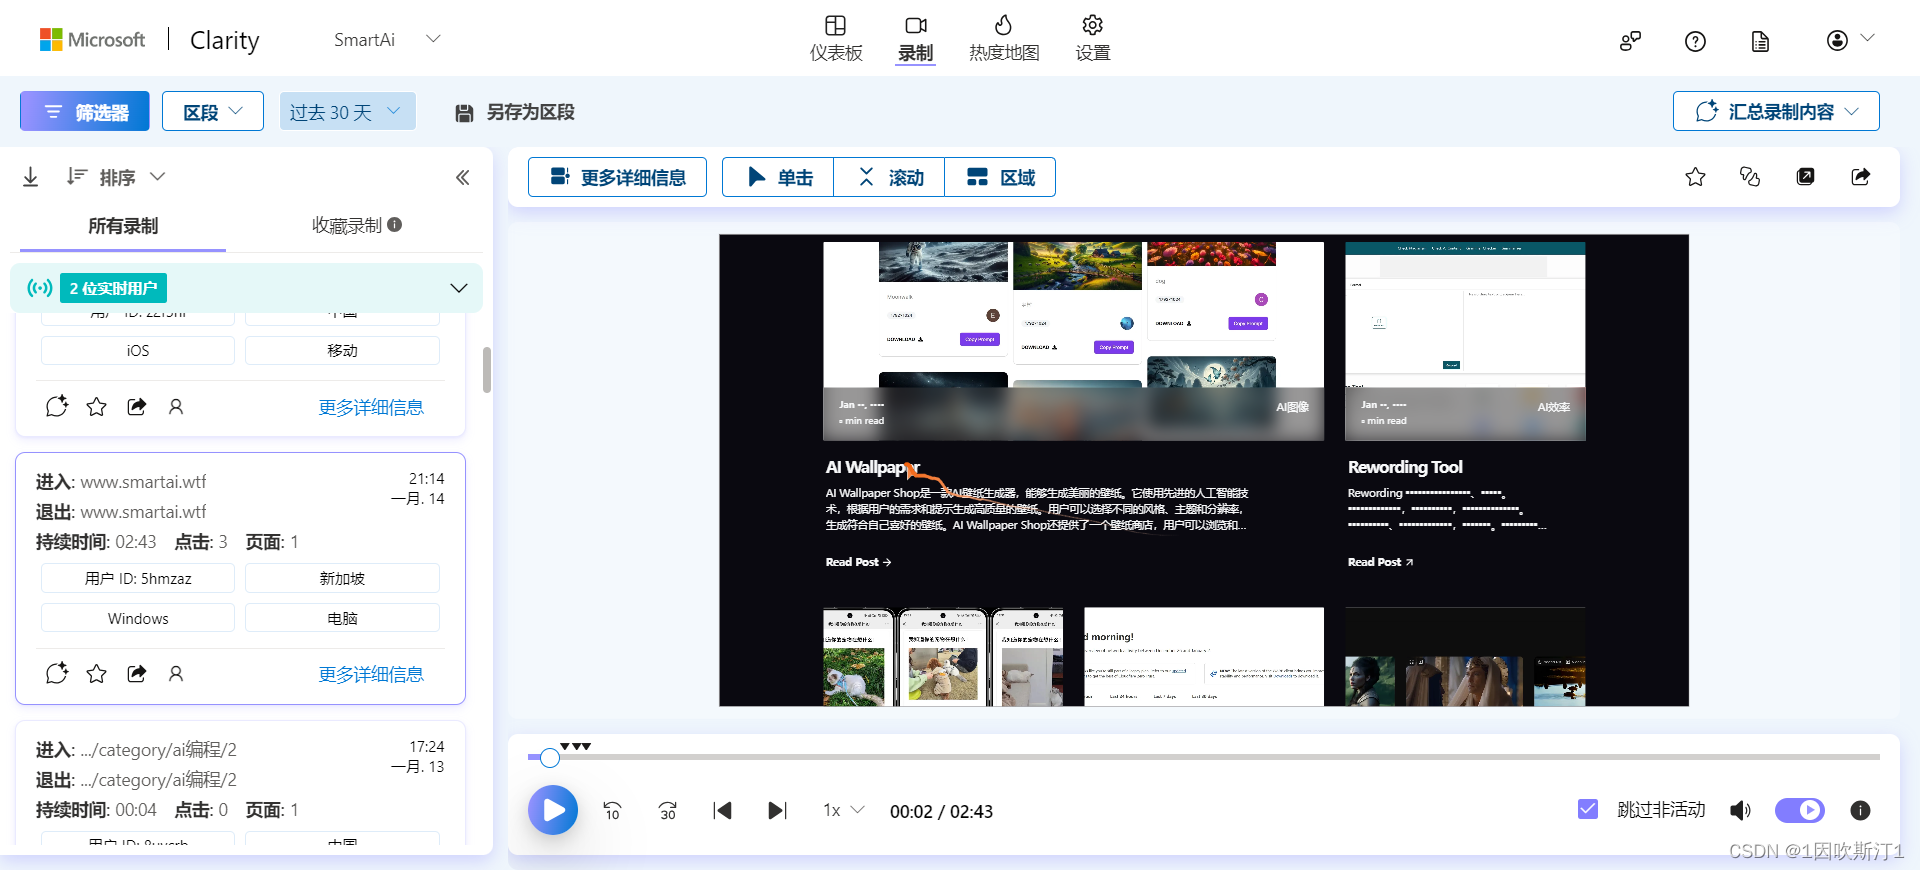This screenshot has width=1920, height=870.
Task: Toggle the 滚动 scroll view
Action: click(x=889, y=177)
